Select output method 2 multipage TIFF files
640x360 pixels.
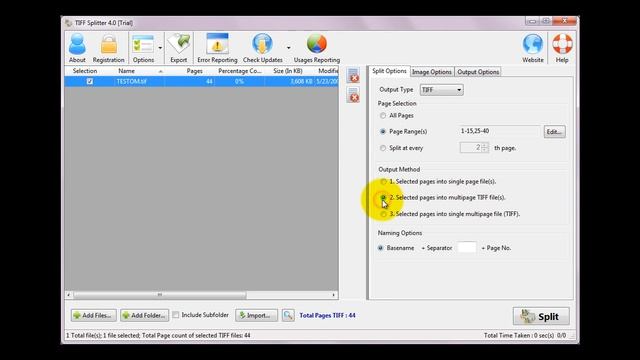click(x=383, y=198)
